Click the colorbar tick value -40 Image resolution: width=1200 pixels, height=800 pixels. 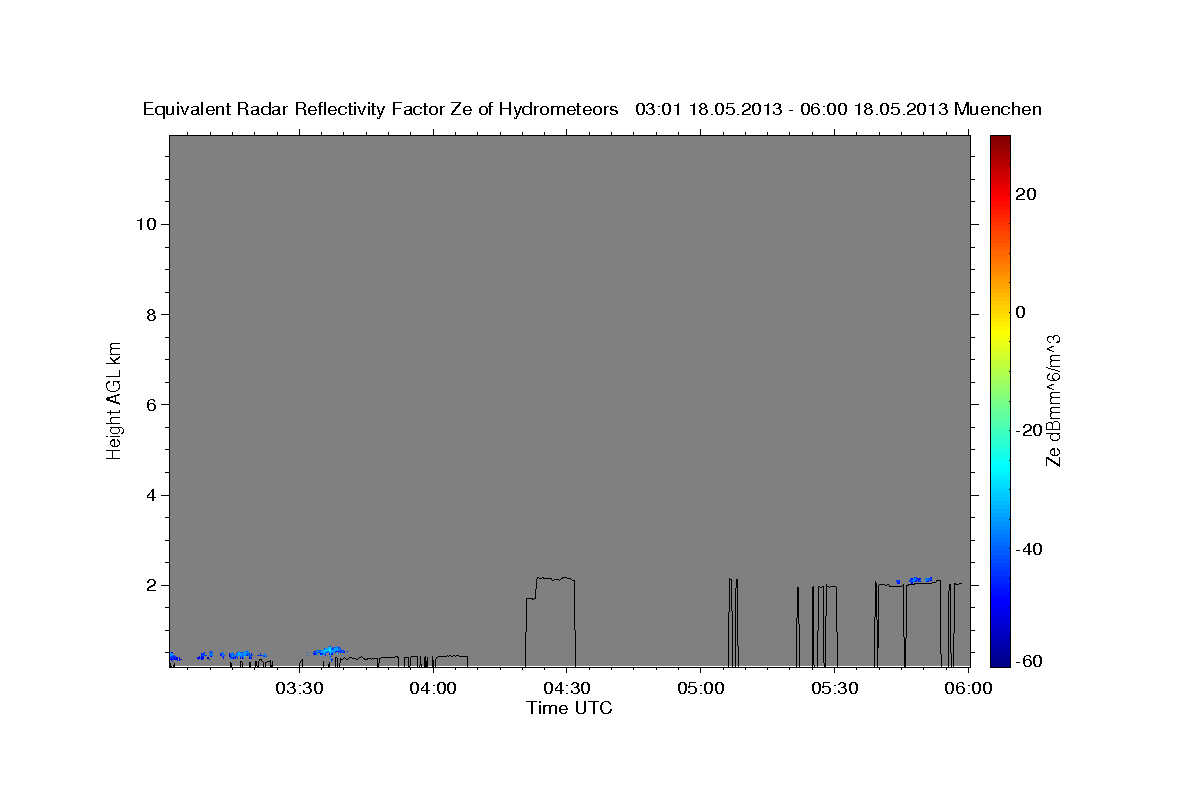pos(1027,549)
